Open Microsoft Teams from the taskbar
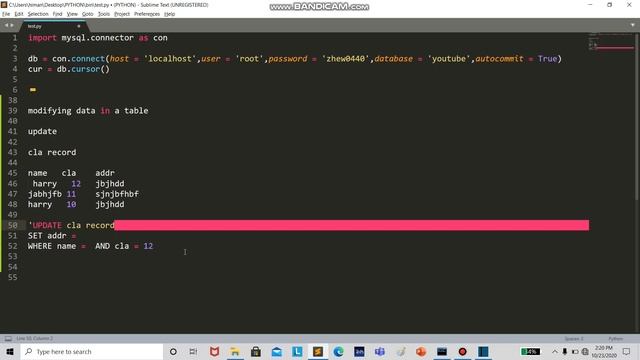The height and width of the screenshot is (360, 640). [x=380, y=351]
